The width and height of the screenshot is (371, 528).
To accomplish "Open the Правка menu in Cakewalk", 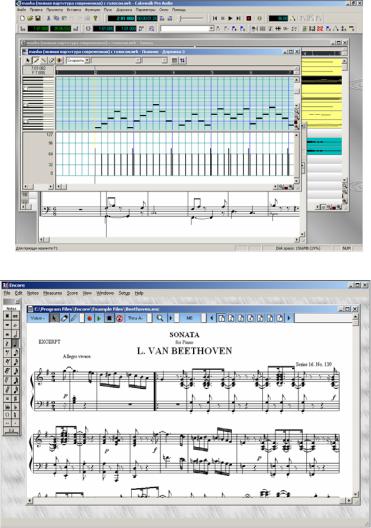I will 36,10.
